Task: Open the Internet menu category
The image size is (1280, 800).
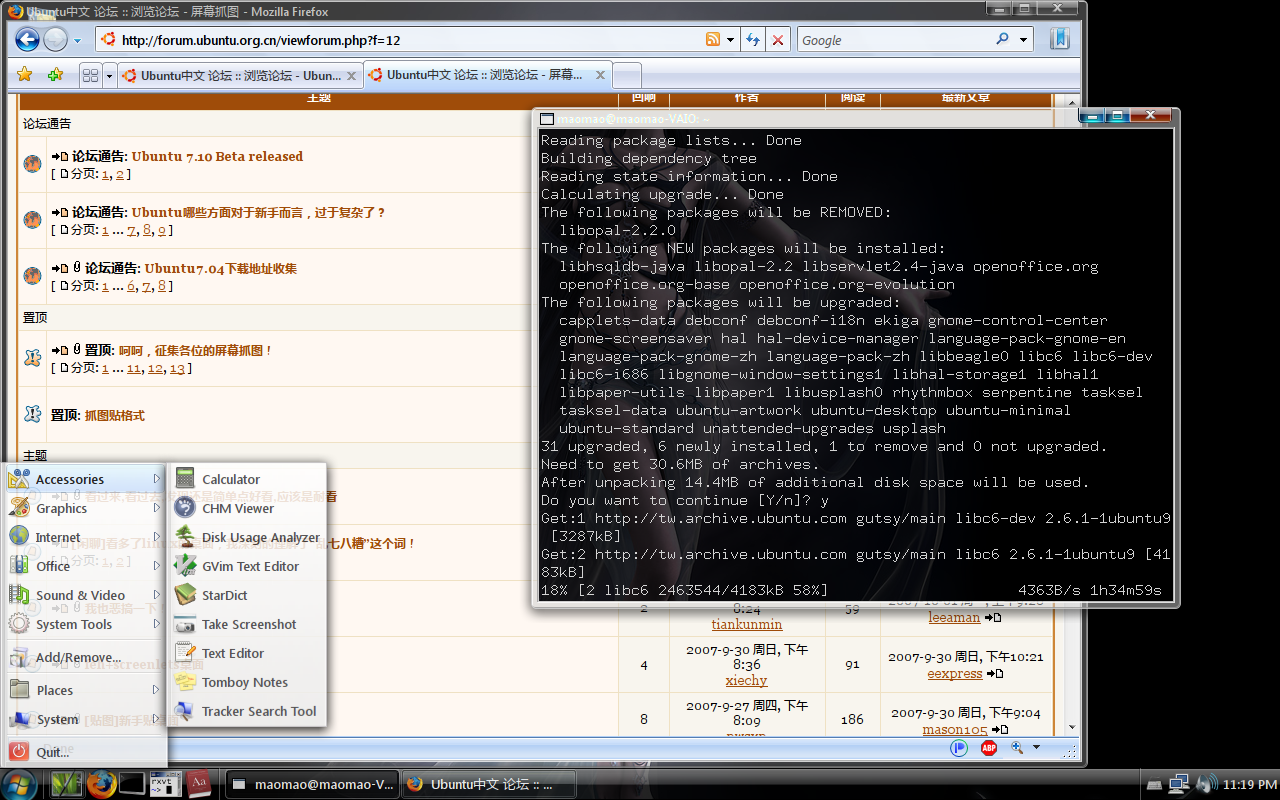Action: [85, 537]
